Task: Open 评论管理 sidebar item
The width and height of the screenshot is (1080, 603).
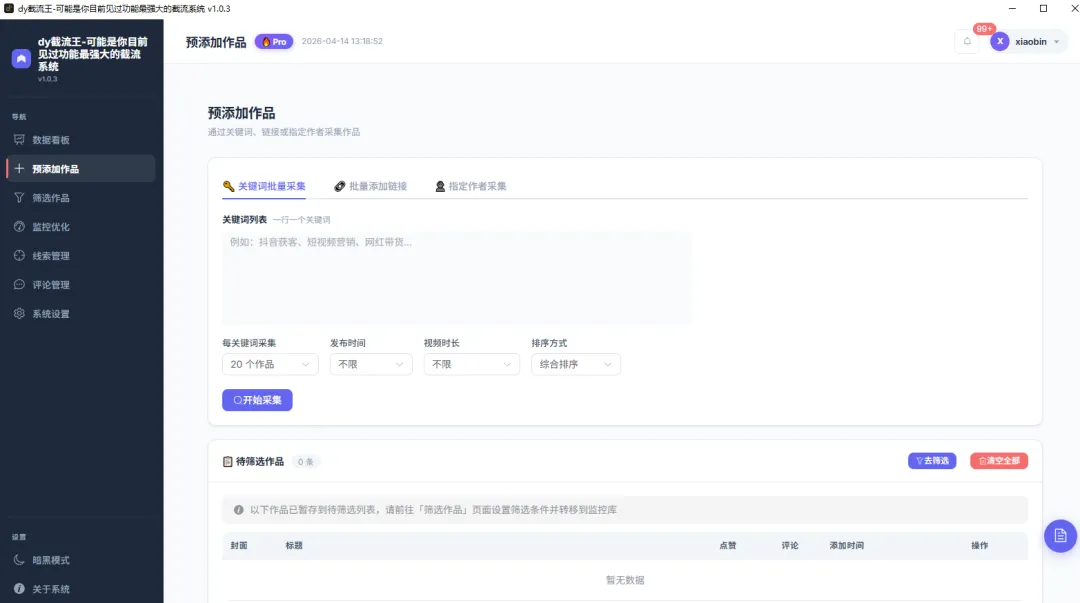Action: coord(81,285)
